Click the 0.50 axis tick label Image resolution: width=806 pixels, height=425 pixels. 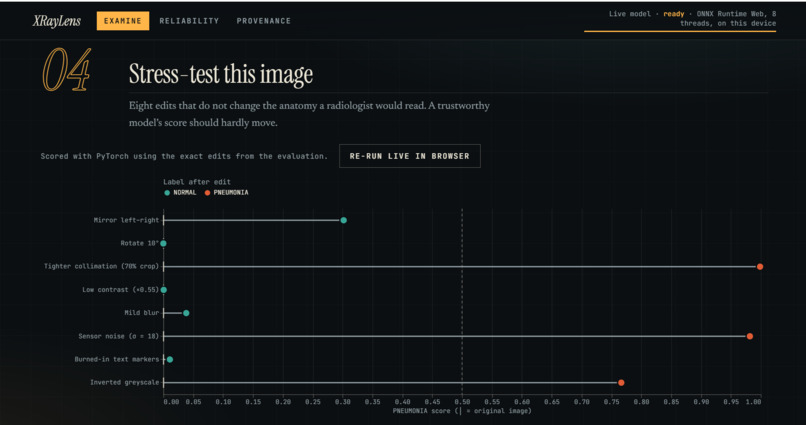point(462,402)
